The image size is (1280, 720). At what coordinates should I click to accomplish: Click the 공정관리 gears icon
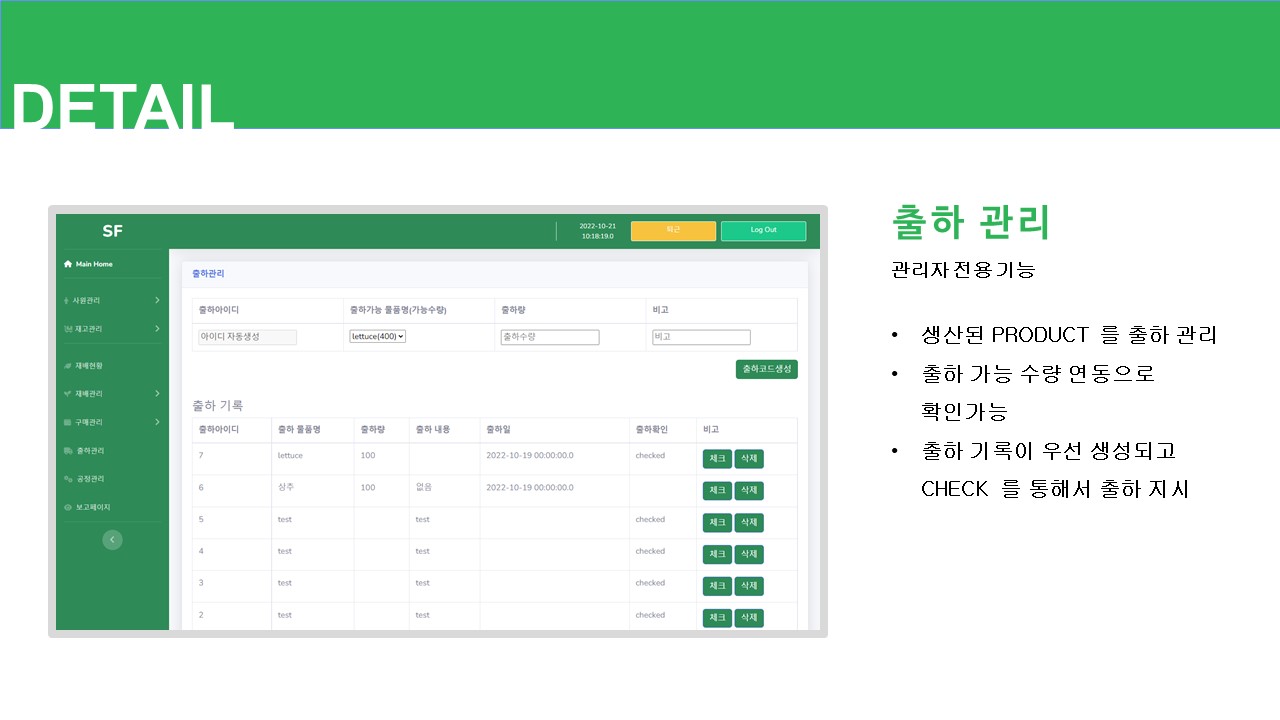point(67,479)
